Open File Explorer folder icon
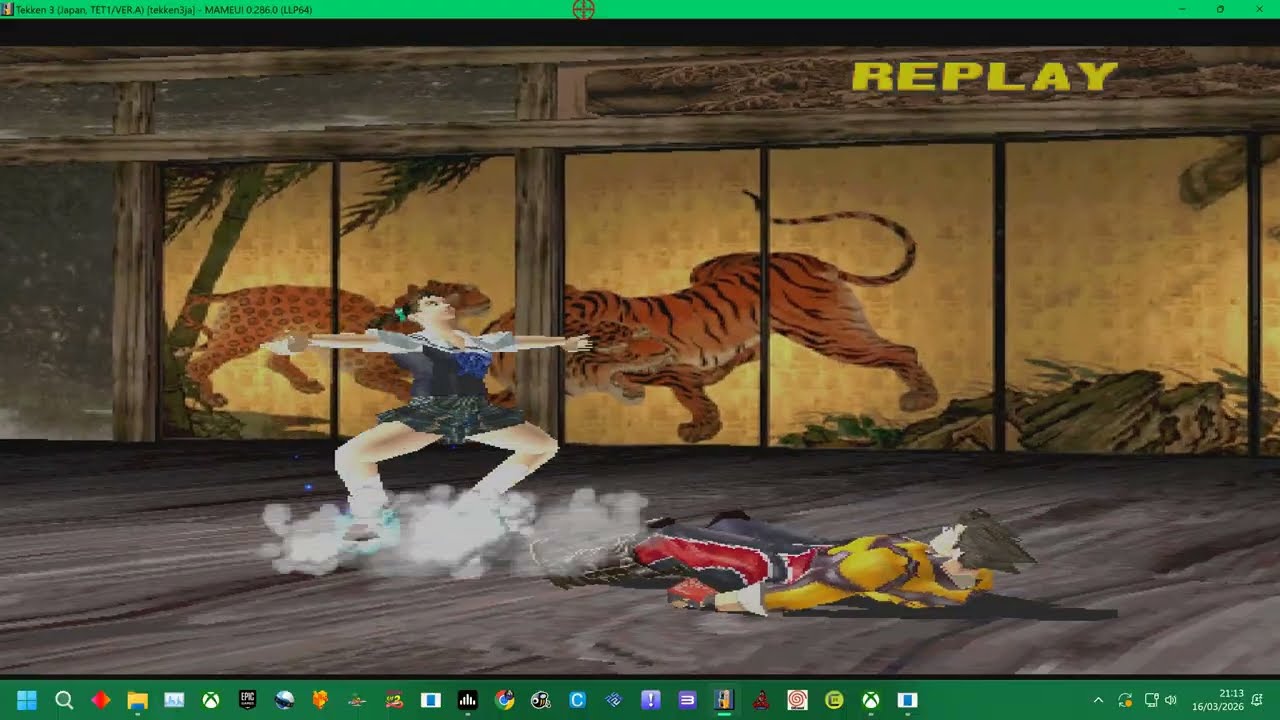 (x=137, y=700)
